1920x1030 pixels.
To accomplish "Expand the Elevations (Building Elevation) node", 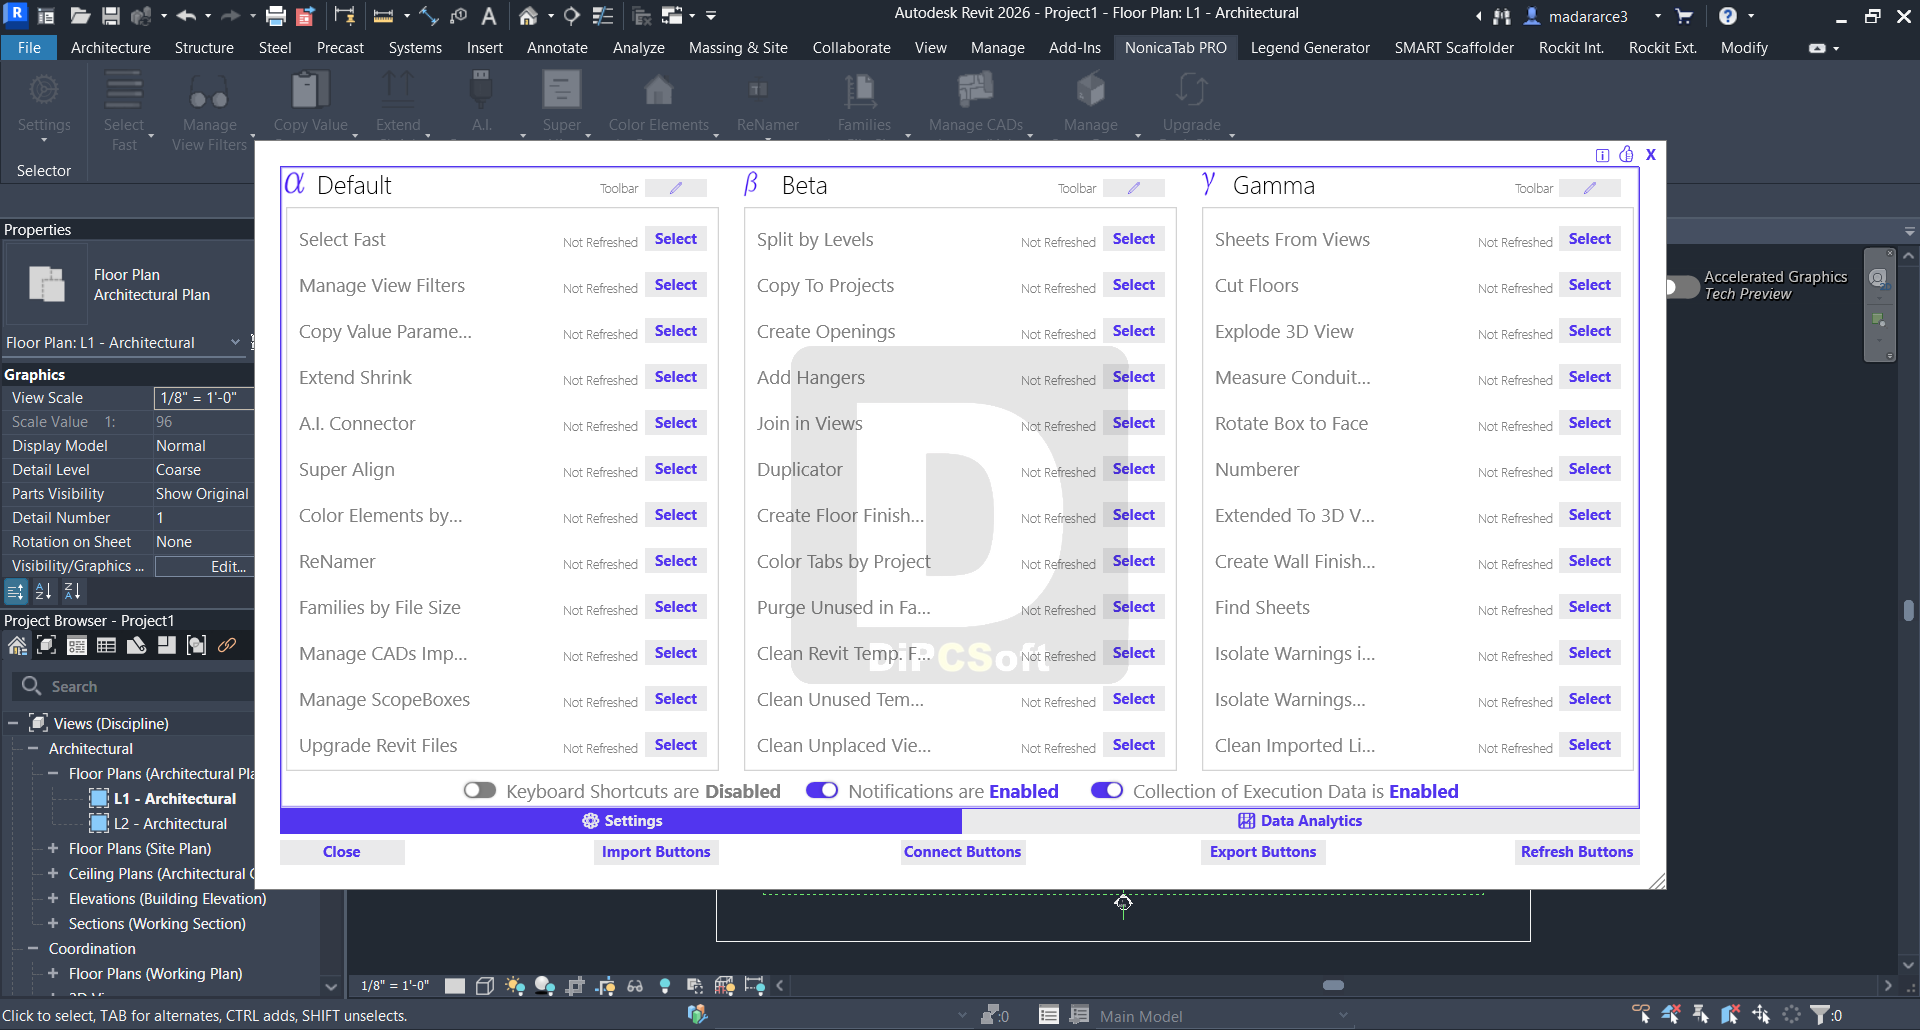I will [53, 898].
